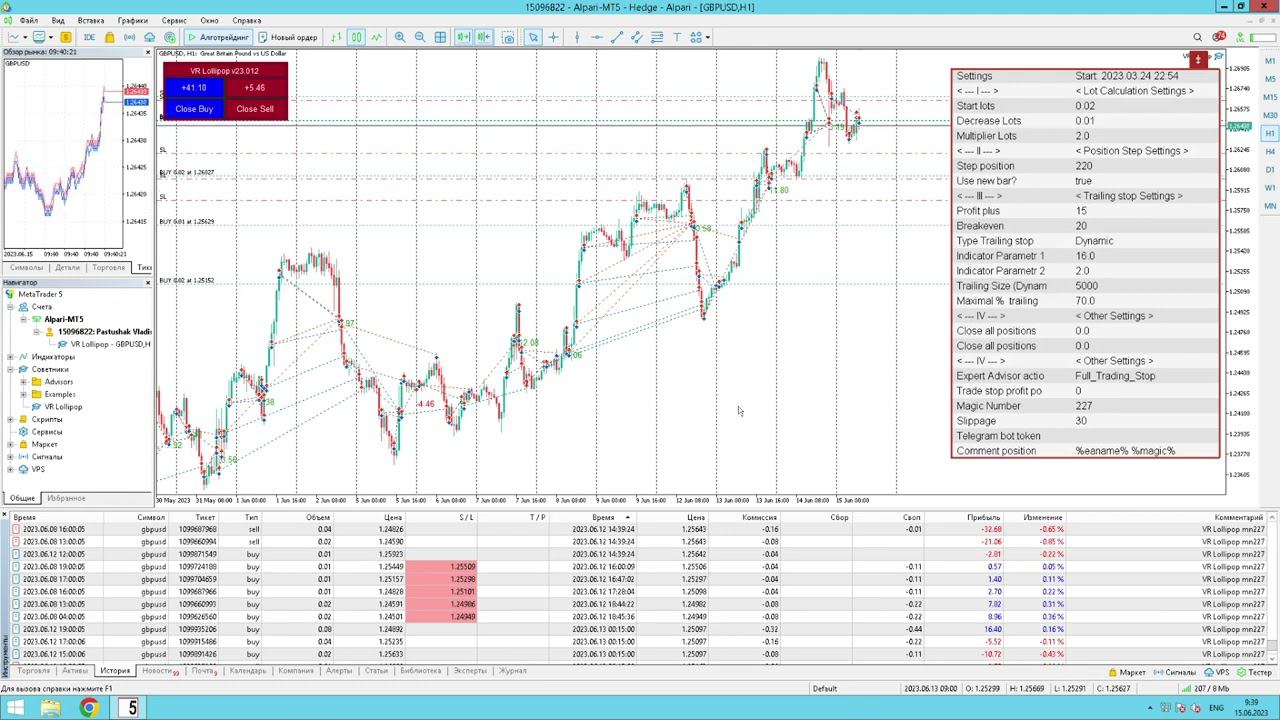
Task: Click the Google Chrome taskbar icon
Action: click(89, 708)
